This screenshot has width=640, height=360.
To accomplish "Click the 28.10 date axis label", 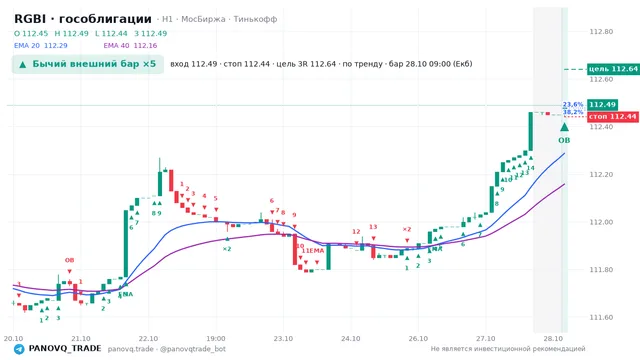I will coord(553,338).
